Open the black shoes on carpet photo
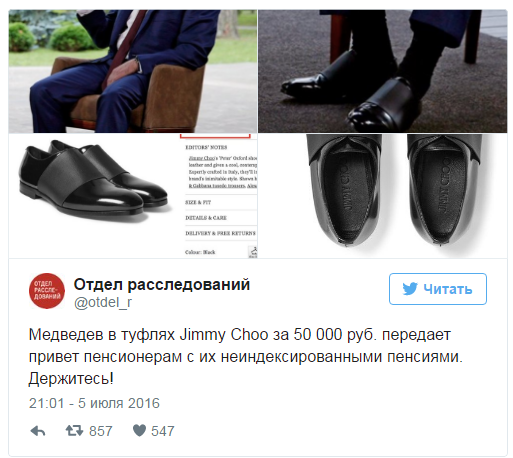The image size is (513, 458). point(383,71)
